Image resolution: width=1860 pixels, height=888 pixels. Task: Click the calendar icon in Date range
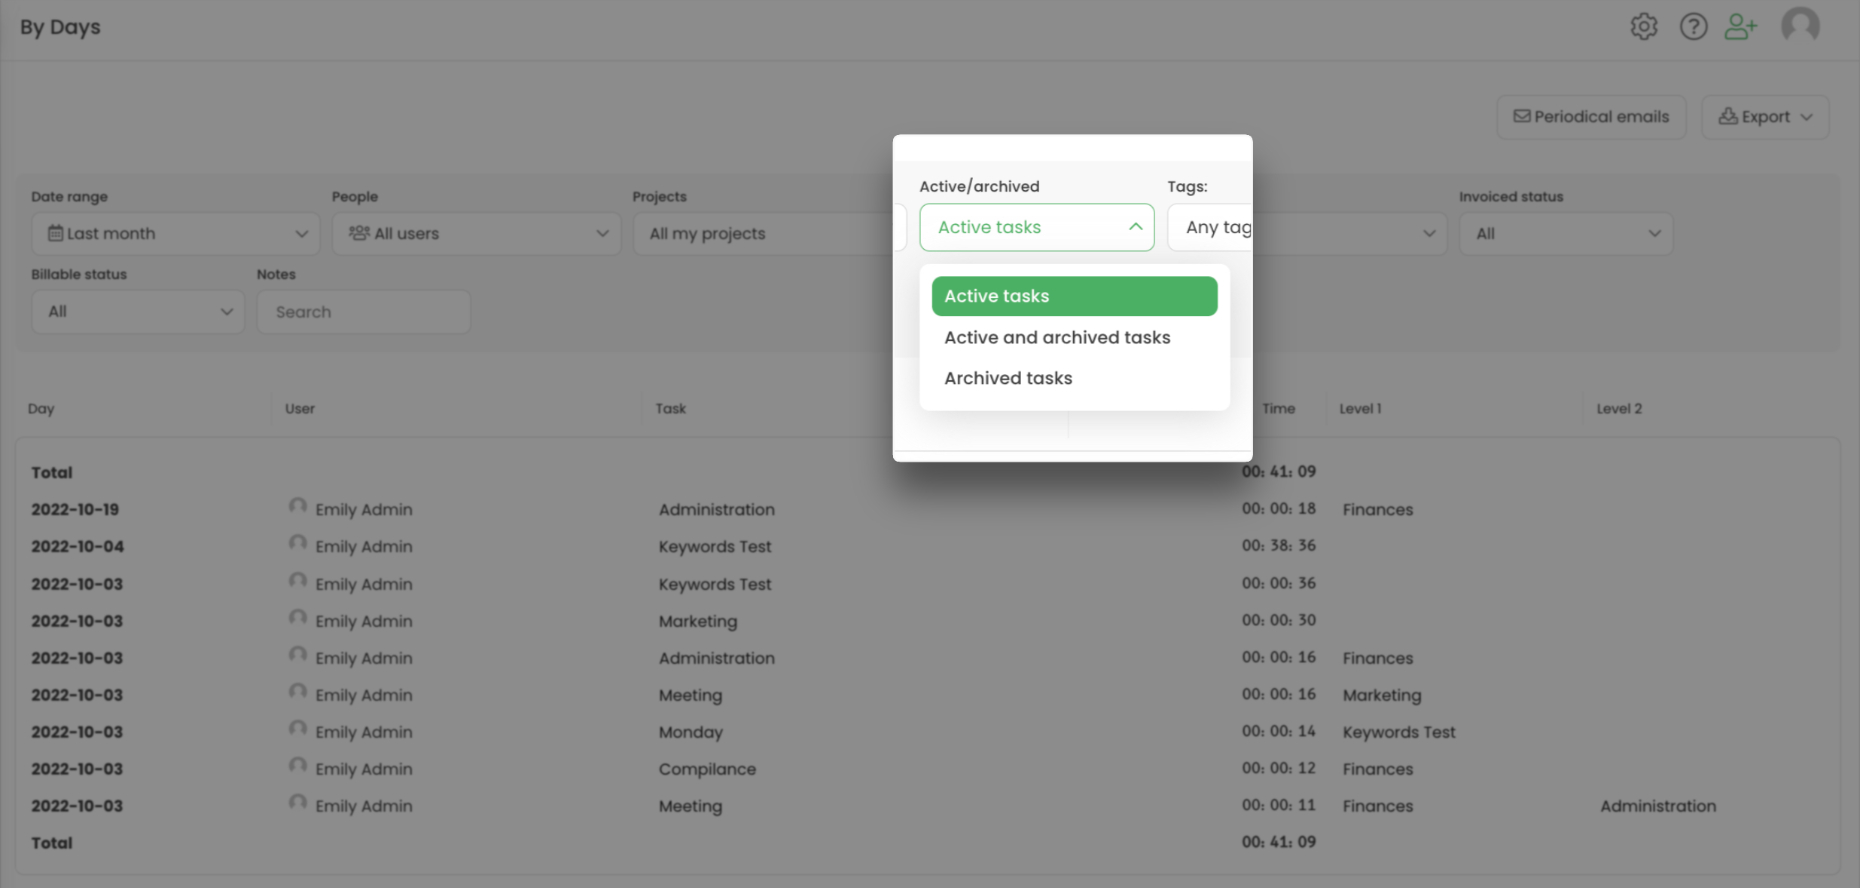pyautogui.click(x=56, y=233)
